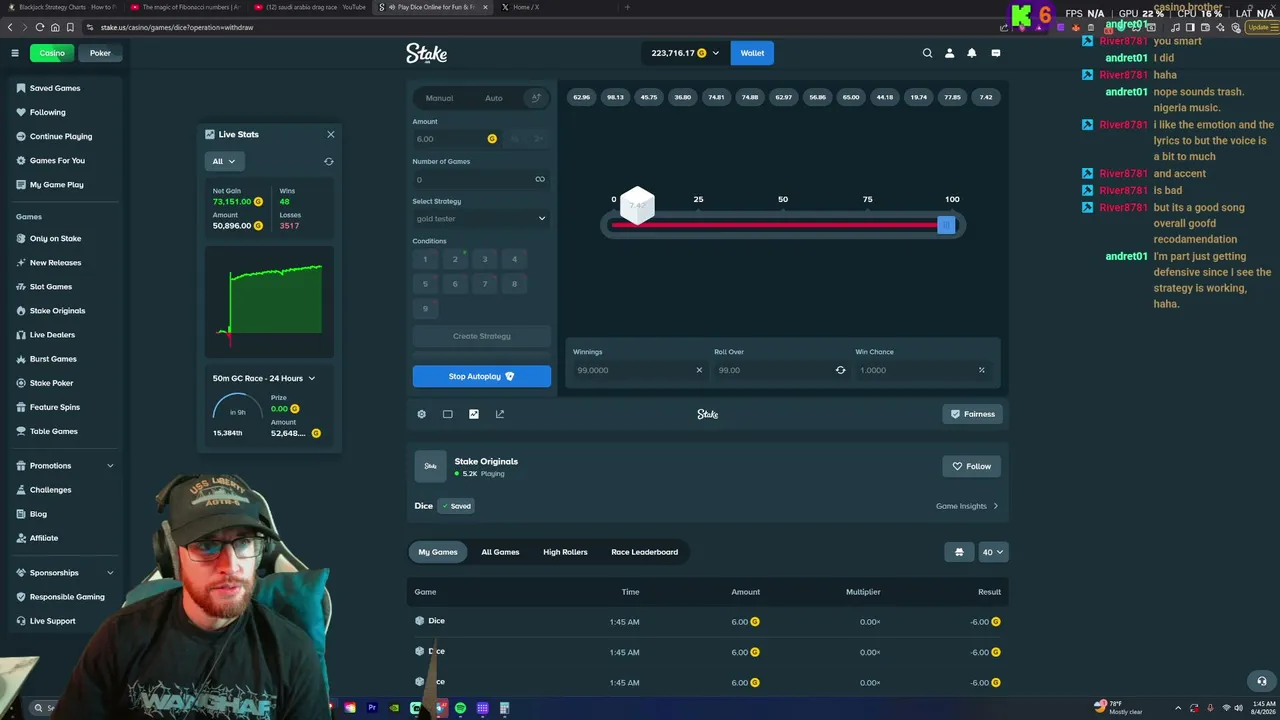Close the Live Stats panel
Screen dimensions: 1280x720
point(331,134)
